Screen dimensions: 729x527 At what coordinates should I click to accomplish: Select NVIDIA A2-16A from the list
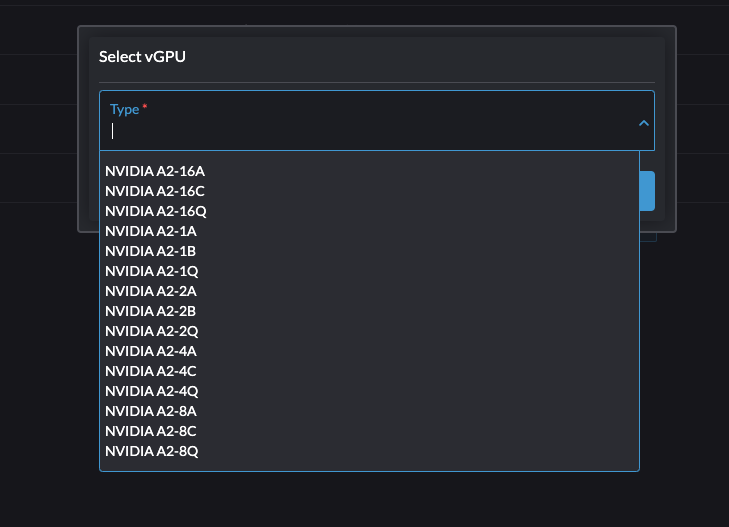click(155, 171)
